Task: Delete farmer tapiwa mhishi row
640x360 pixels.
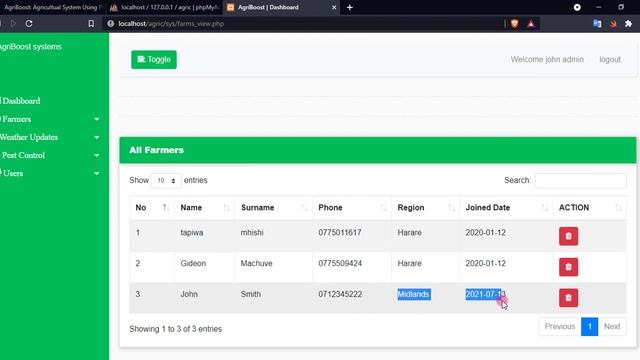Action: [568, 236]
